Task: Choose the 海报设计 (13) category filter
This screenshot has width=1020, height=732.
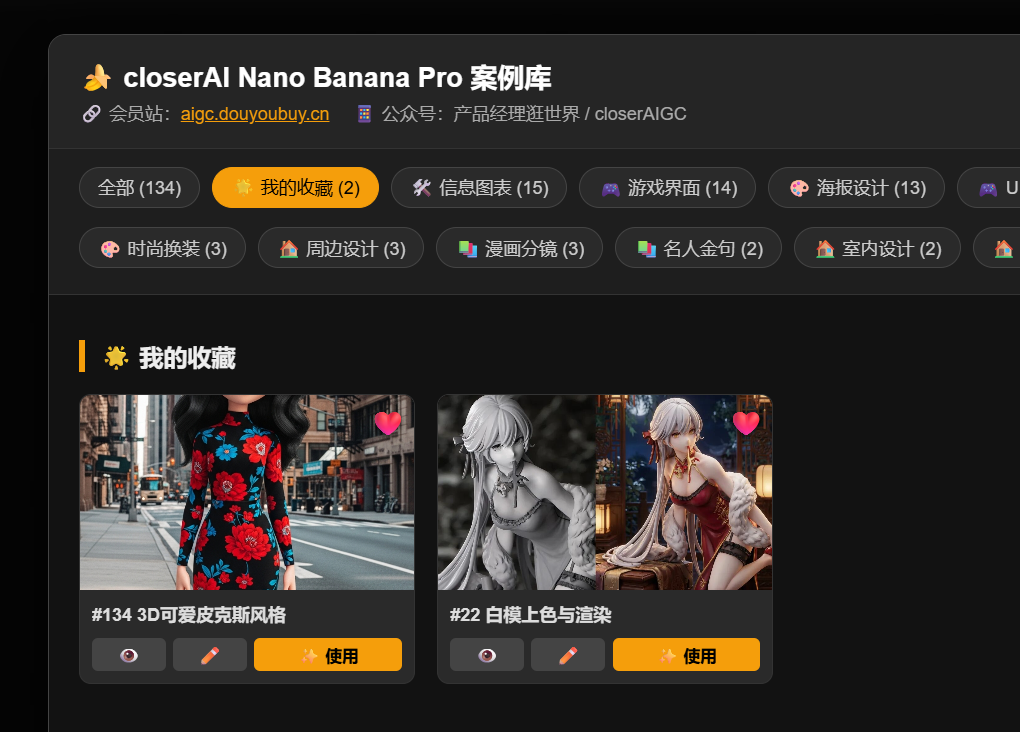Action: (x=857, y=187)
